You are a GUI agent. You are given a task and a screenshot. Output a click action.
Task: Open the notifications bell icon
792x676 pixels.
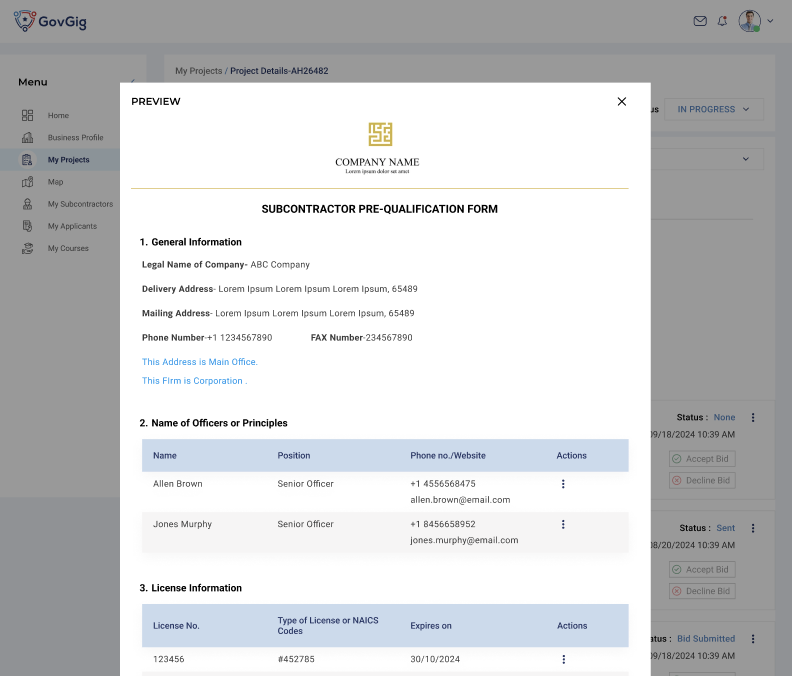(x=722, y=21)
